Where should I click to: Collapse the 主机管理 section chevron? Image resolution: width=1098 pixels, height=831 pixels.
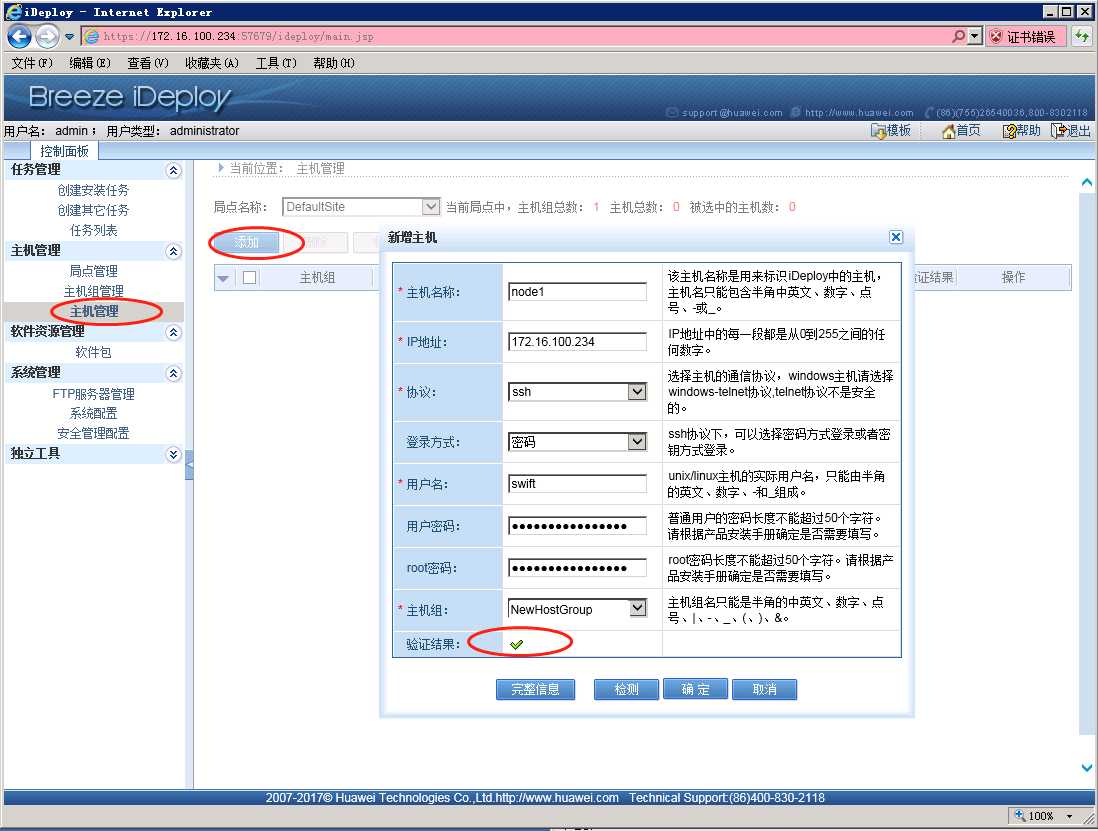174,251
